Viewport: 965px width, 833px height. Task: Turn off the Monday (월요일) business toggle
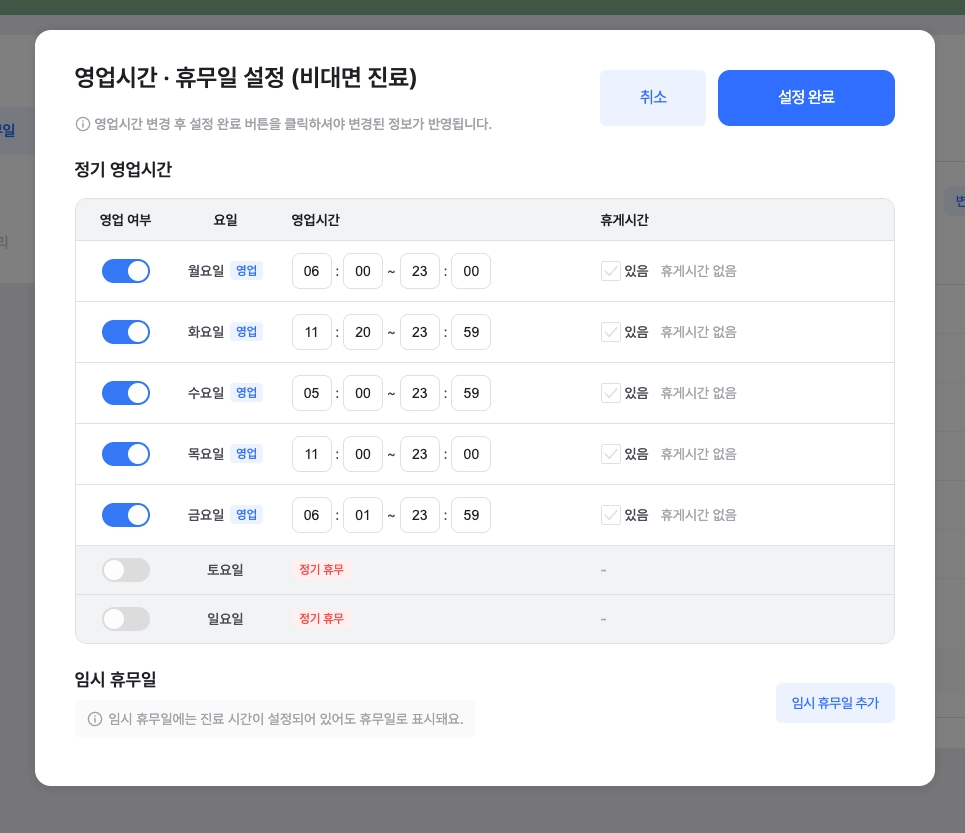pos(126,271)
